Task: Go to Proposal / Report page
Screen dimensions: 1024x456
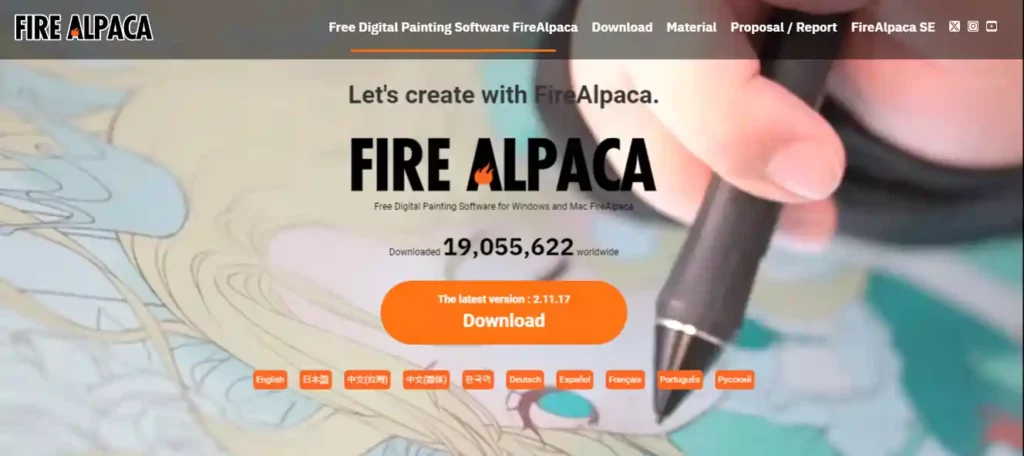Action: 784,27
